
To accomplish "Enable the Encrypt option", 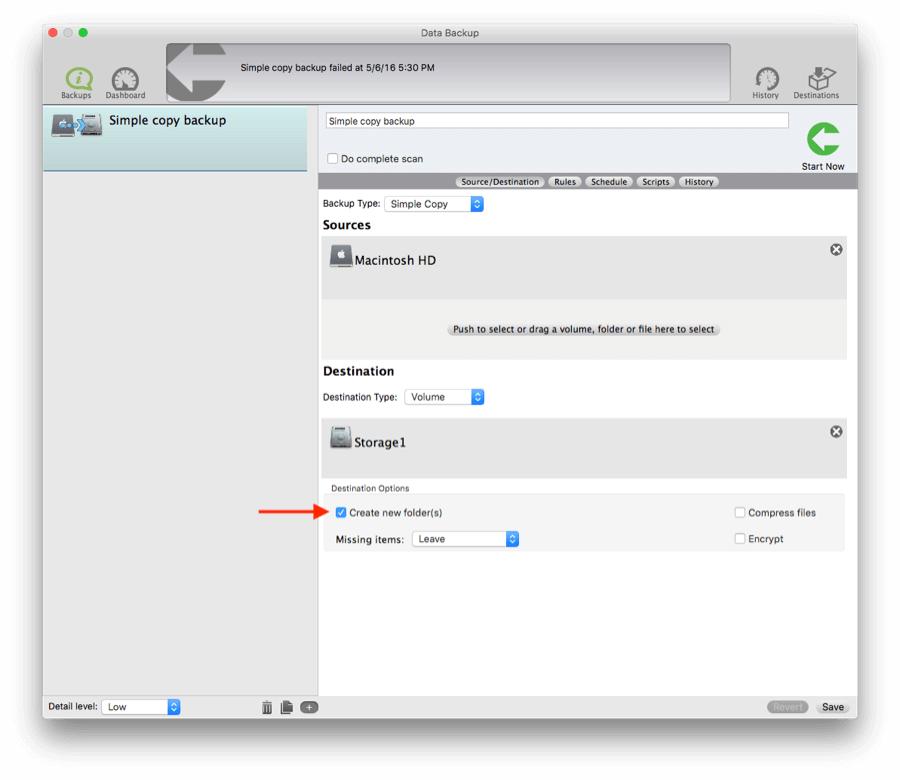I will click(x=739, y=538).
